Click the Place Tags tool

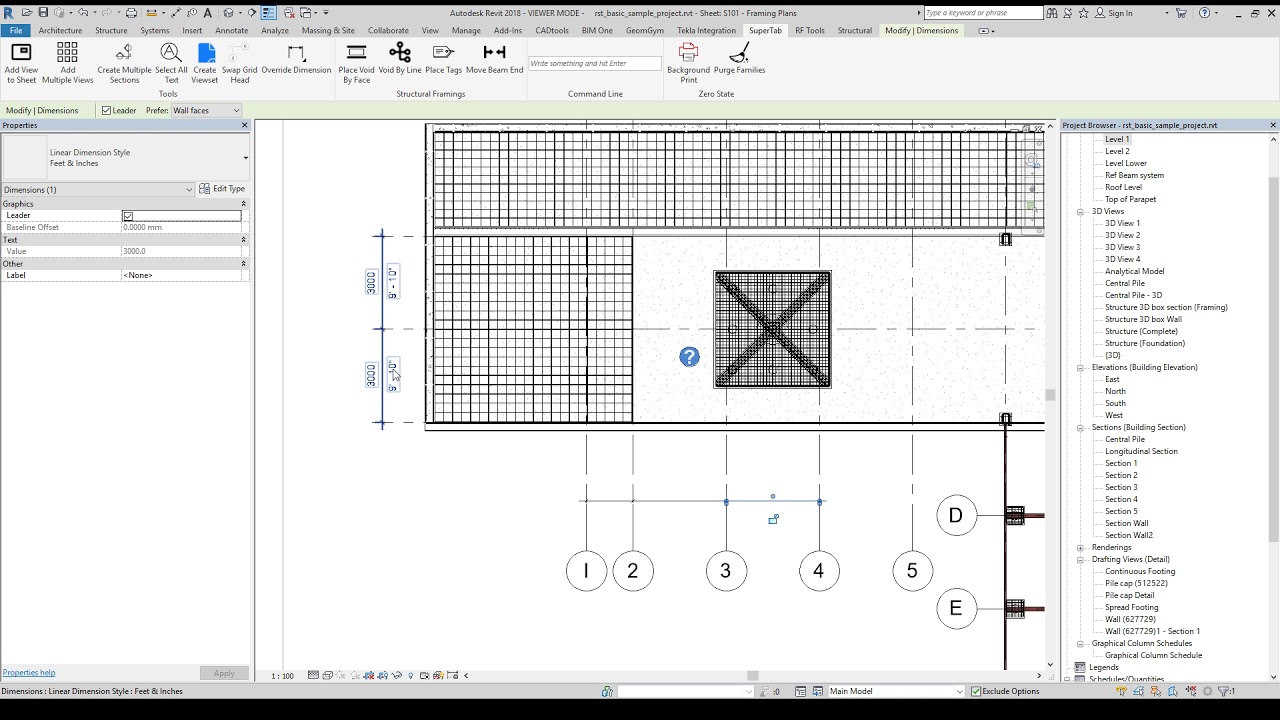443,59
